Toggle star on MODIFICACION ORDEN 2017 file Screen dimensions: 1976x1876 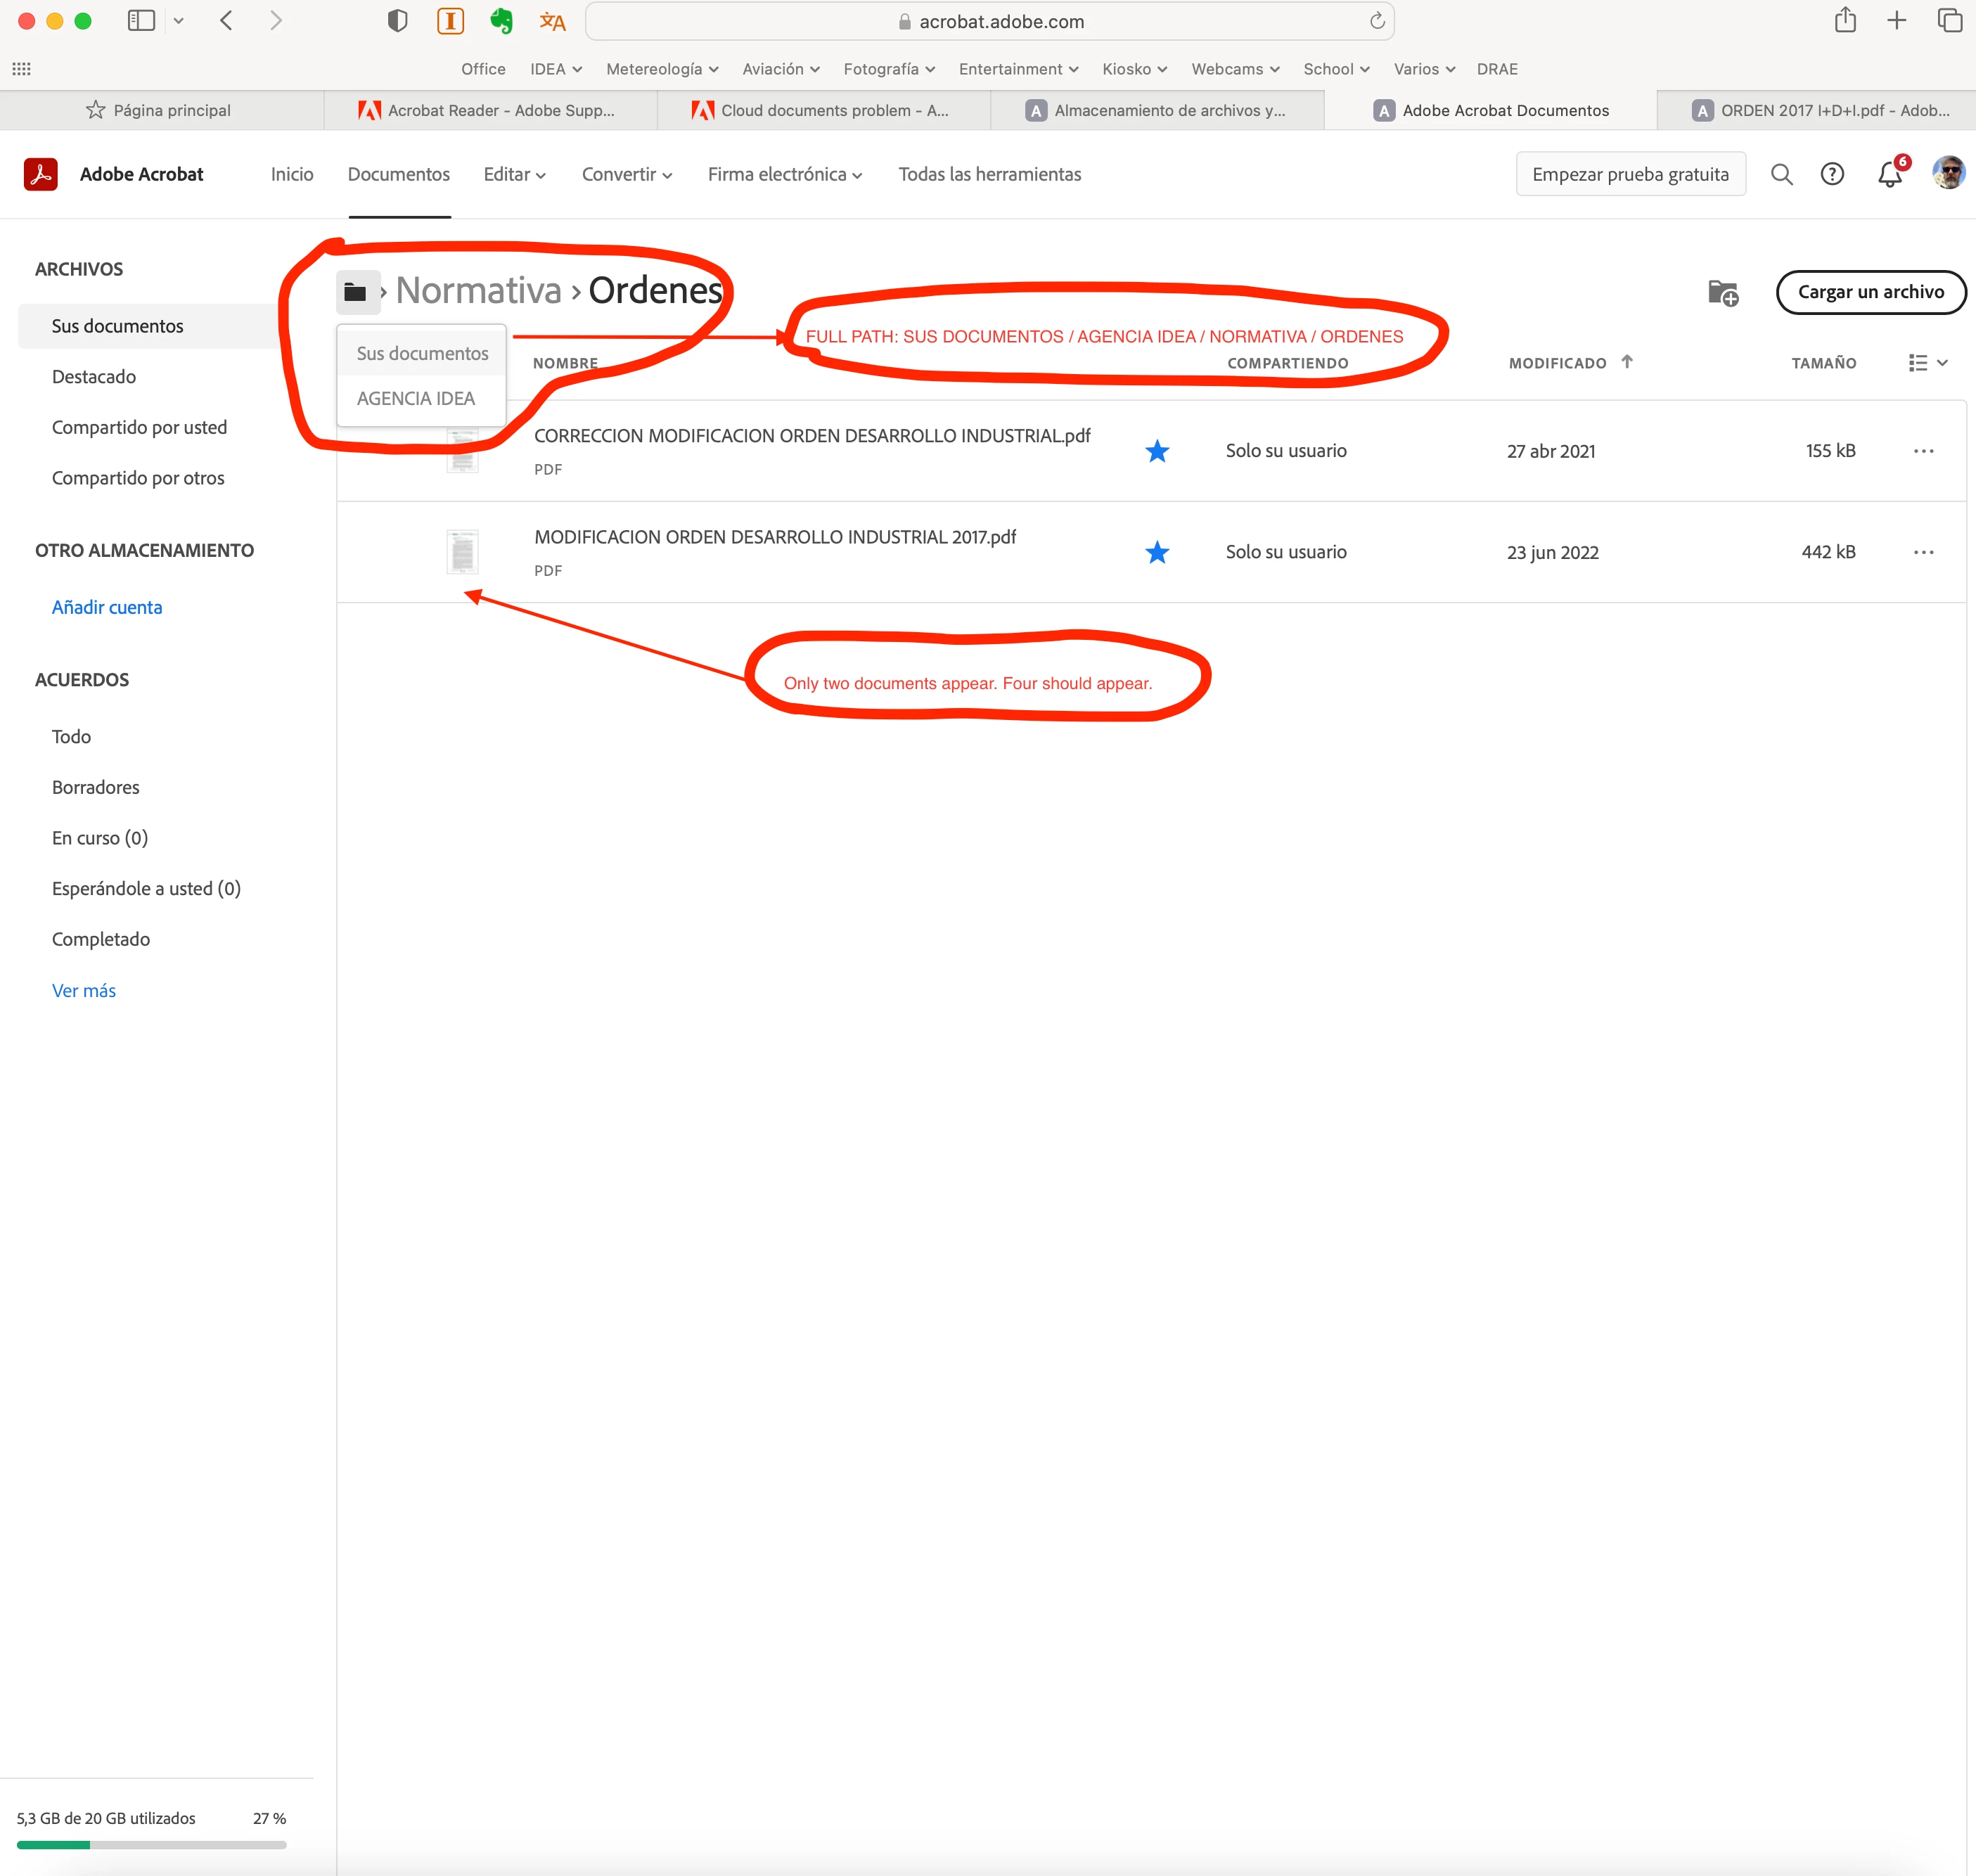pyautogui.click(x=1157, y=552)
